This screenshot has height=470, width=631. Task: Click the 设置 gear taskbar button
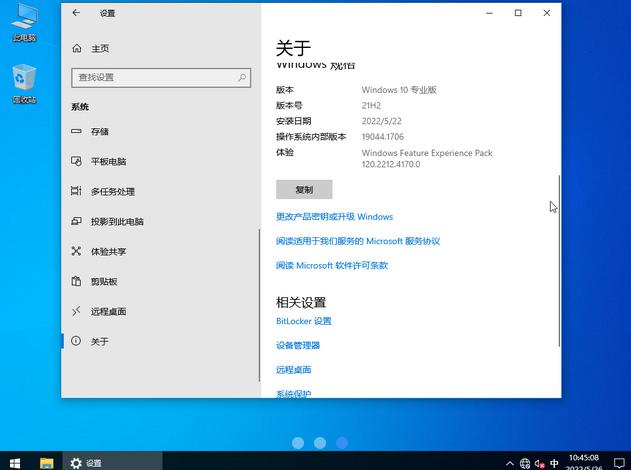[x=112, y=463]
